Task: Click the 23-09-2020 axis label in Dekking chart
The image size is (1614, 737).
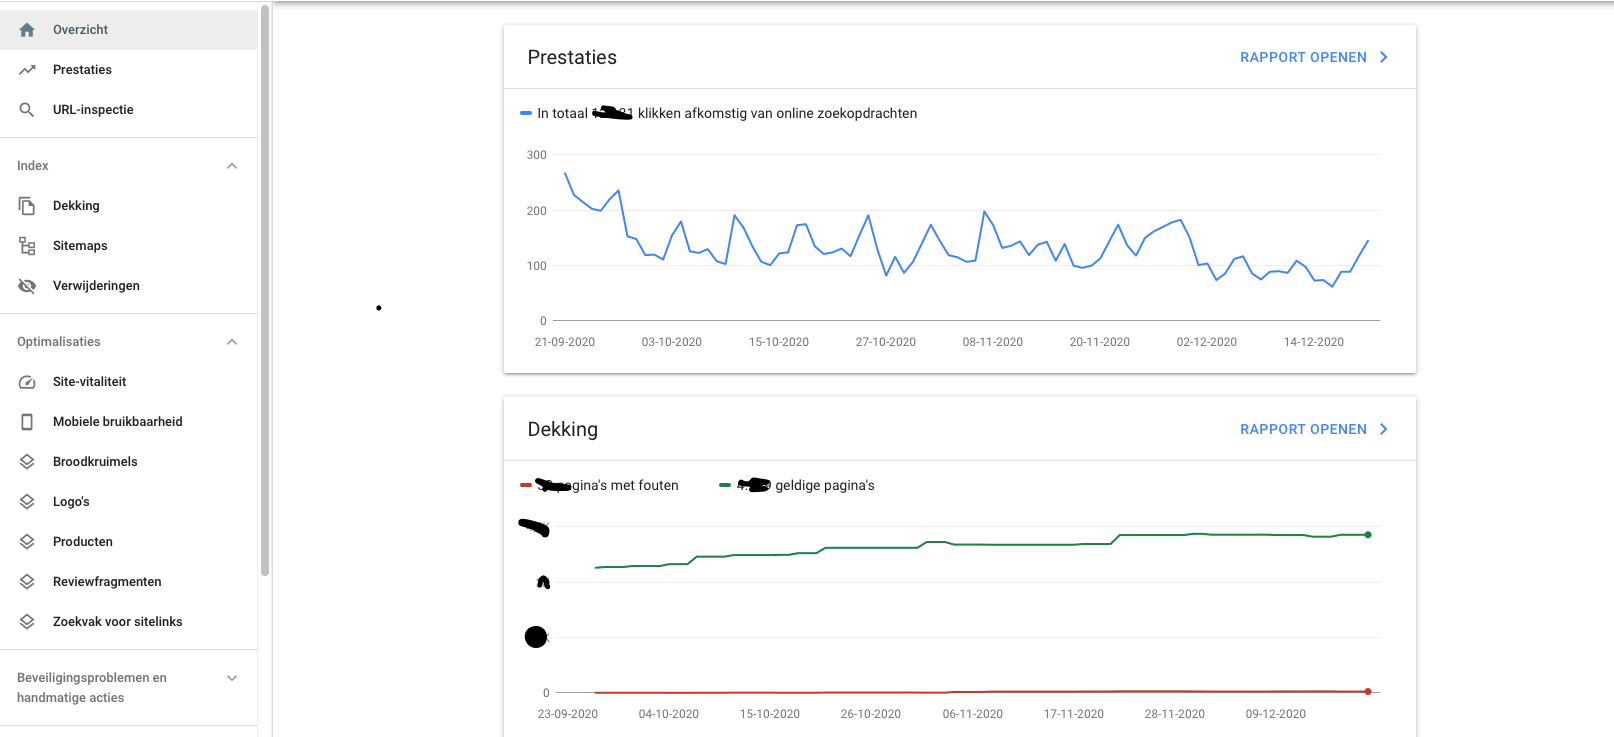Action: tap(568, 714)
